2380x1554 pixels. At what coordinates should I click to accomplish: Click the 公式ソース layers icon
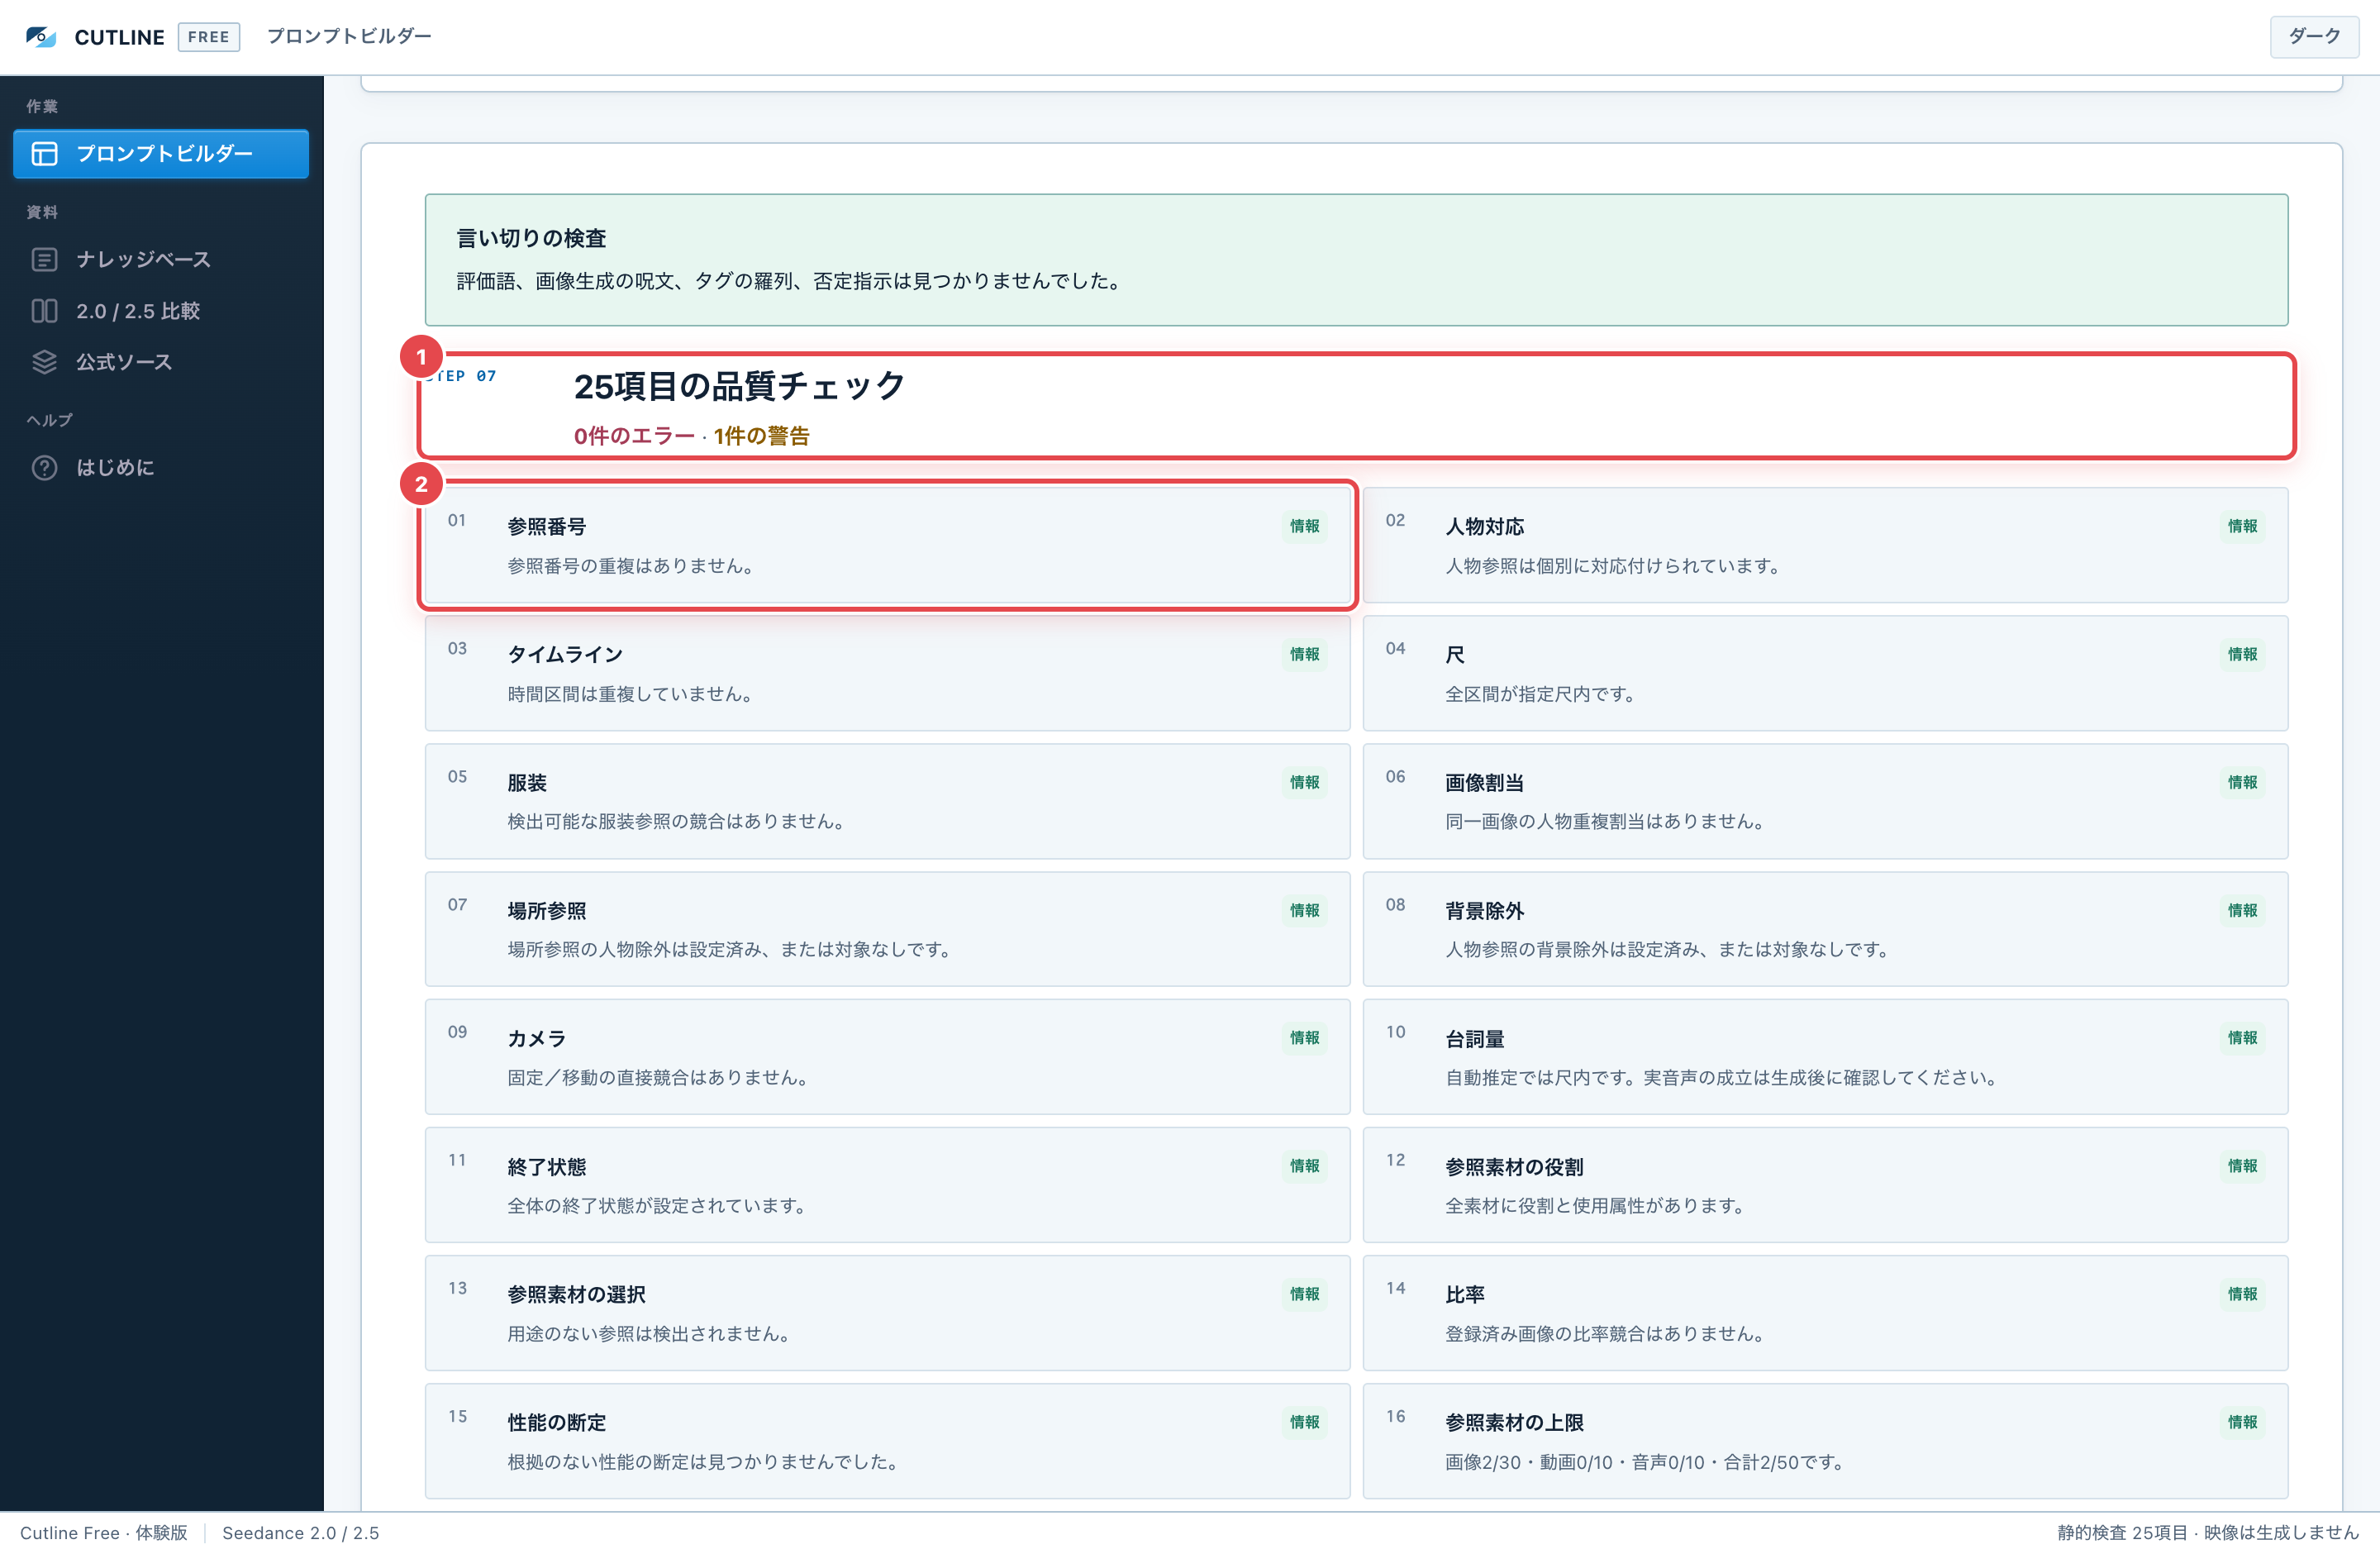(x=45, y=362)
